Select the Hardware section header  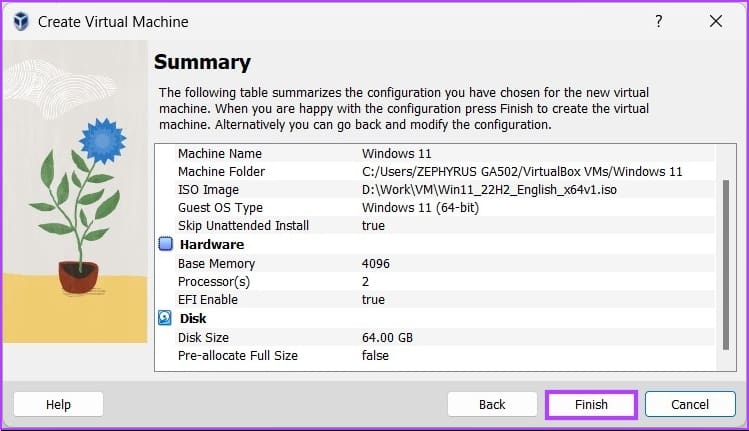[212, 245]
